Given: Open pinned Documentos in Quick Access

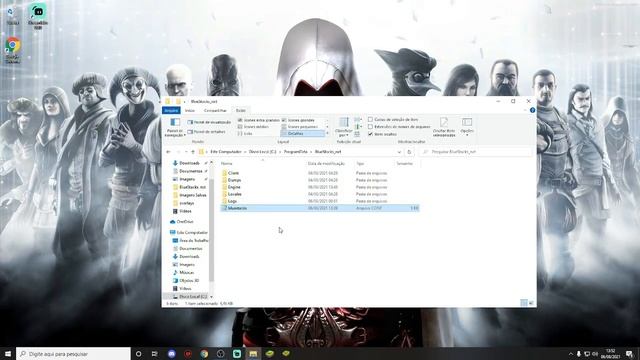Looking at the screenshot, I should click(x=191, y=171).
